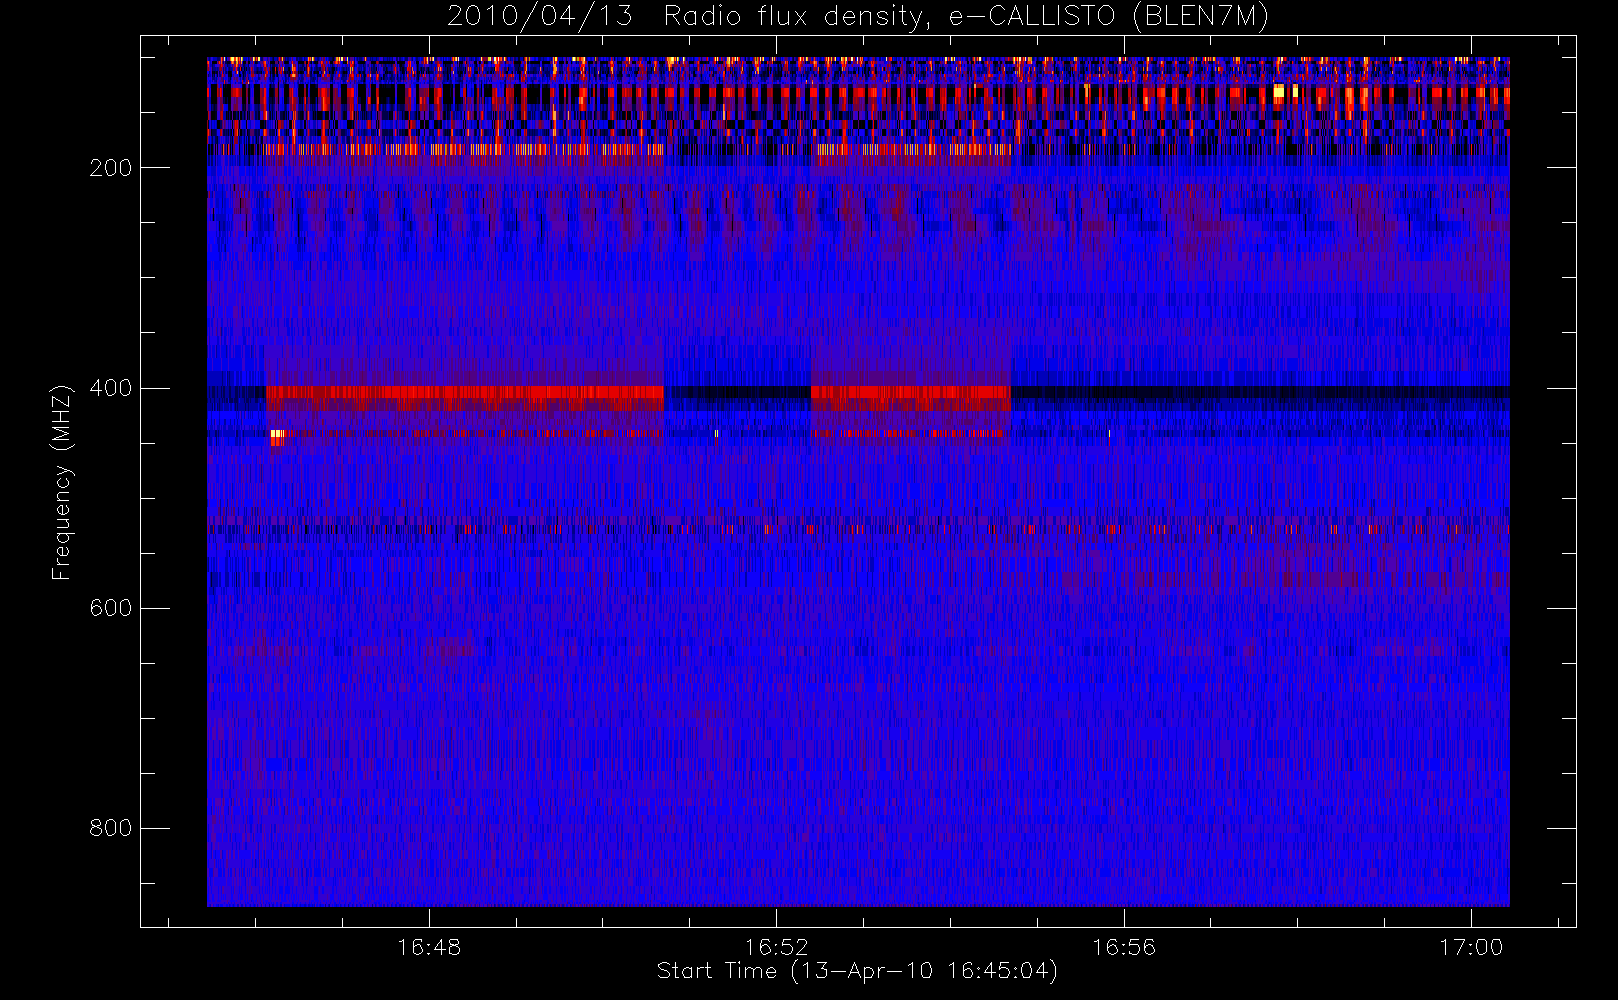This screenshot has height=1000, width=1618.
Task: Click the 800 frequency tick label
Action: 110,828
